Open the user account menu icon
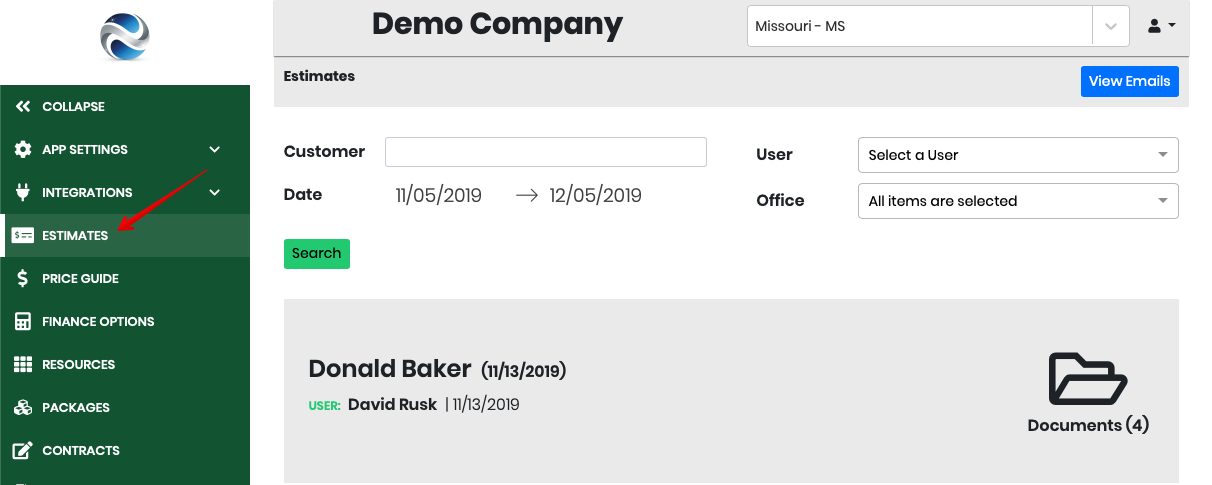This screenshot has height=485, width=1212. [x=1160, y=26]
